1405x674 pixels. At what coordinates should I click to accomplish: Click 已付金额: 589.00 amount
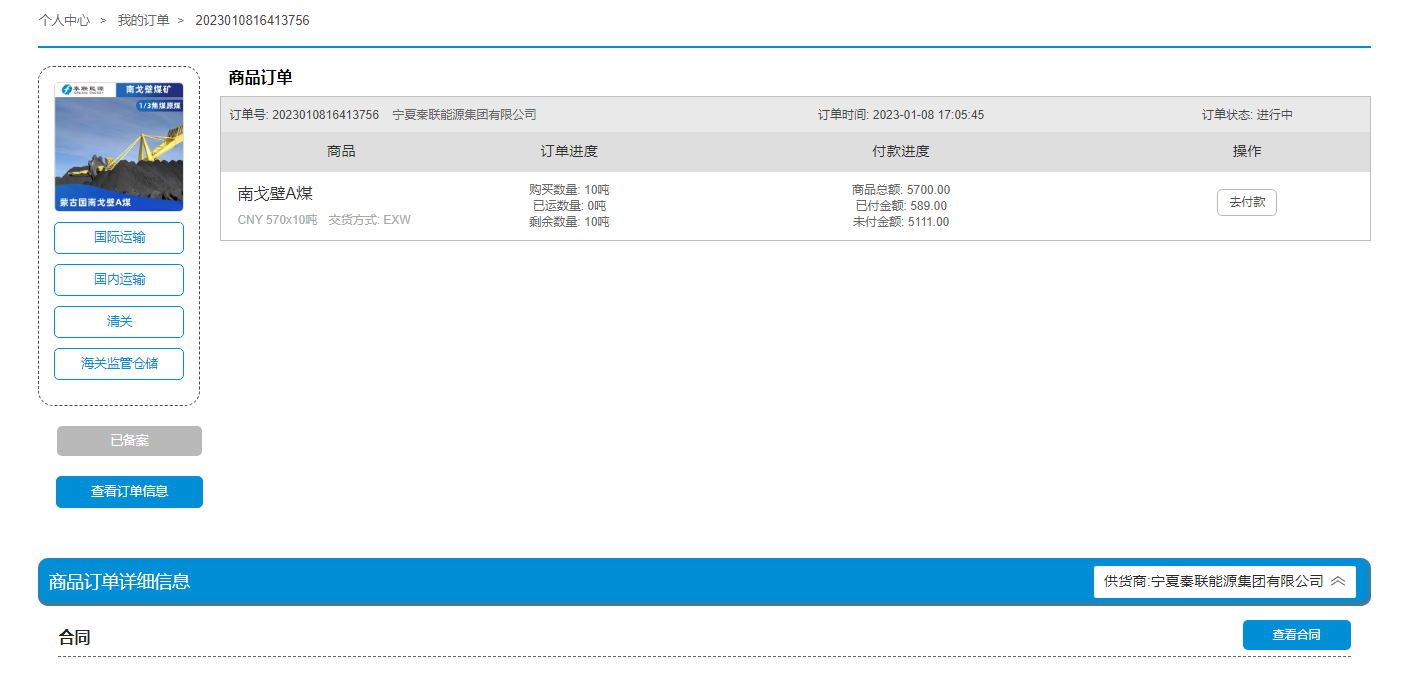click(x=901, y=206)
